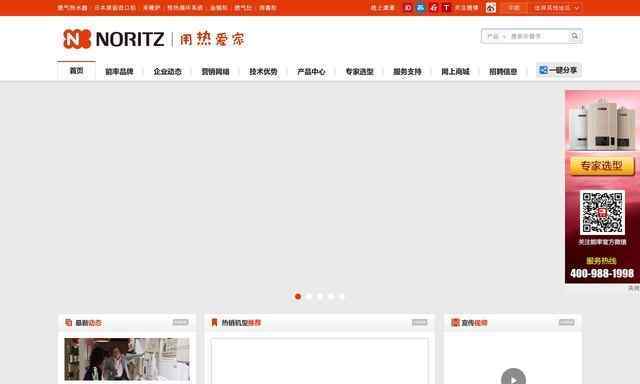This screenshot has height=384, width=640.
Task: Open the 专家选型 menu item
Action: point(359,71)
